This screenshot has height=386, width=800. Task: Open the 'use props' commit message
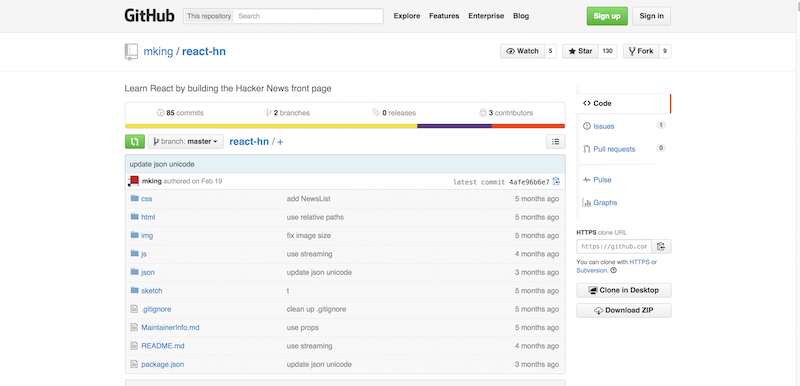click(303, 327)
